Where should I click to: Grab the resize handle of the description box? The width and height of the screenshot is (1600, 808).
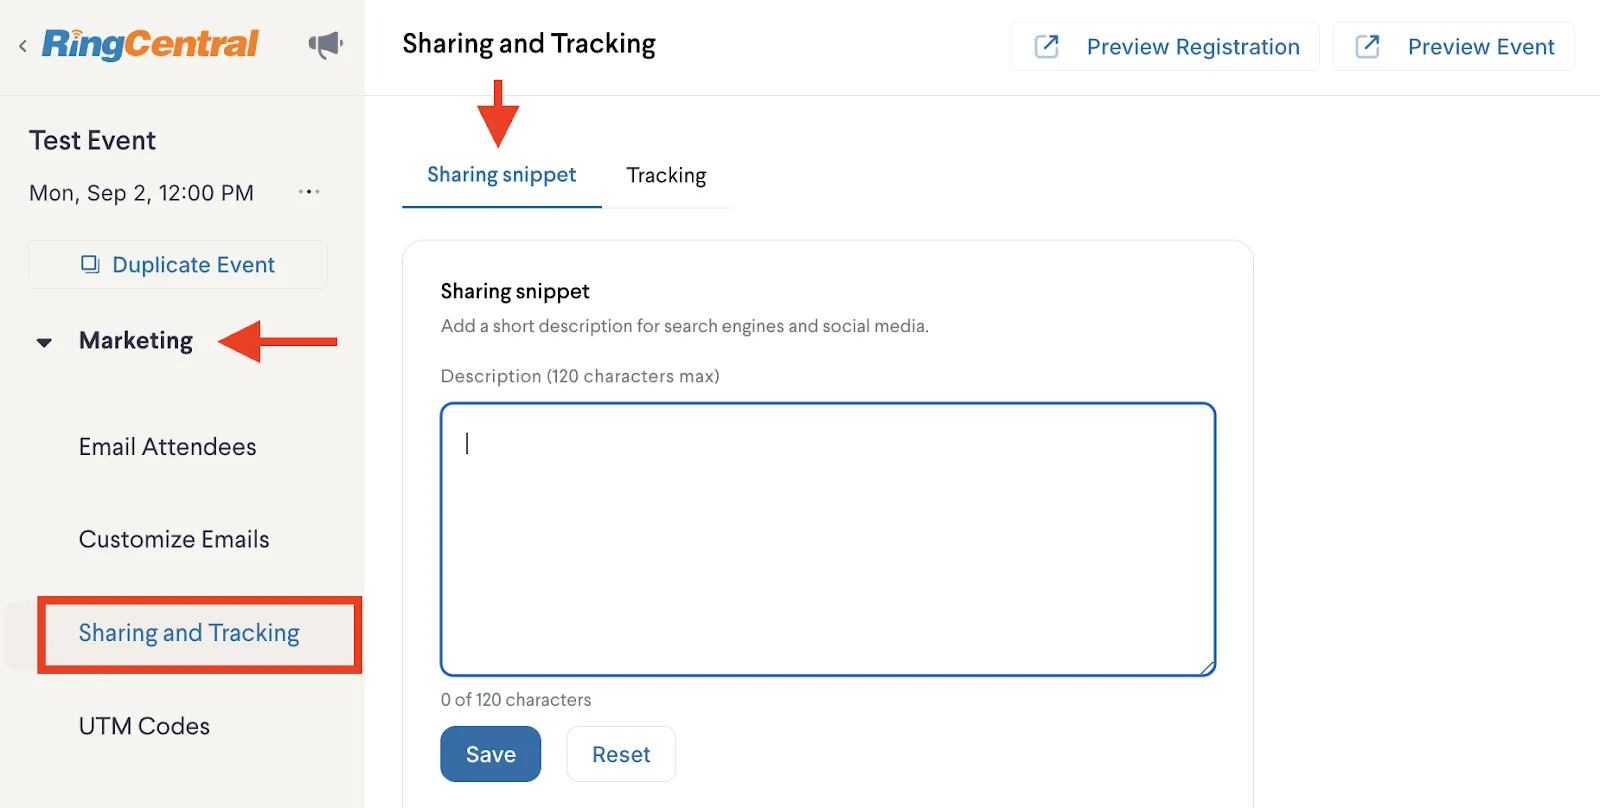point(1207,667)
